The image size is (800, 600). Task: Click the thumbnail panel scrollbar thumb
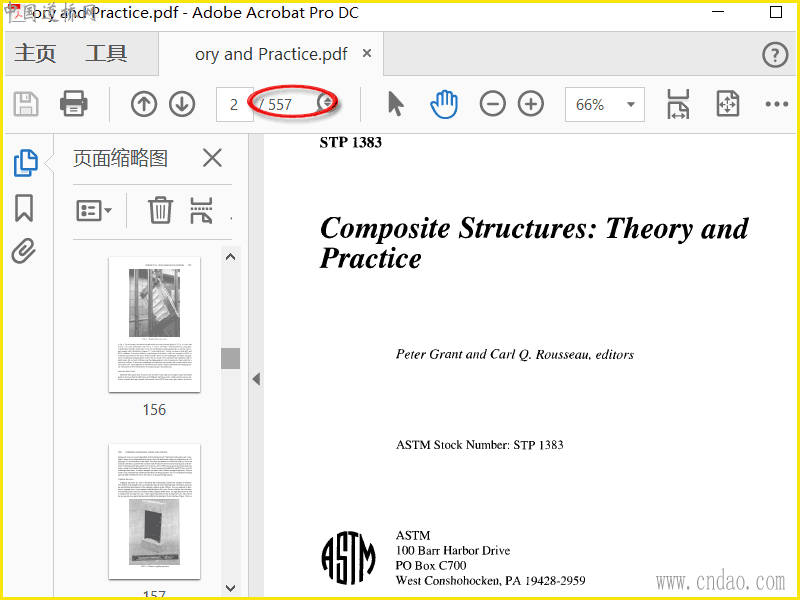(x=231, y=358)
